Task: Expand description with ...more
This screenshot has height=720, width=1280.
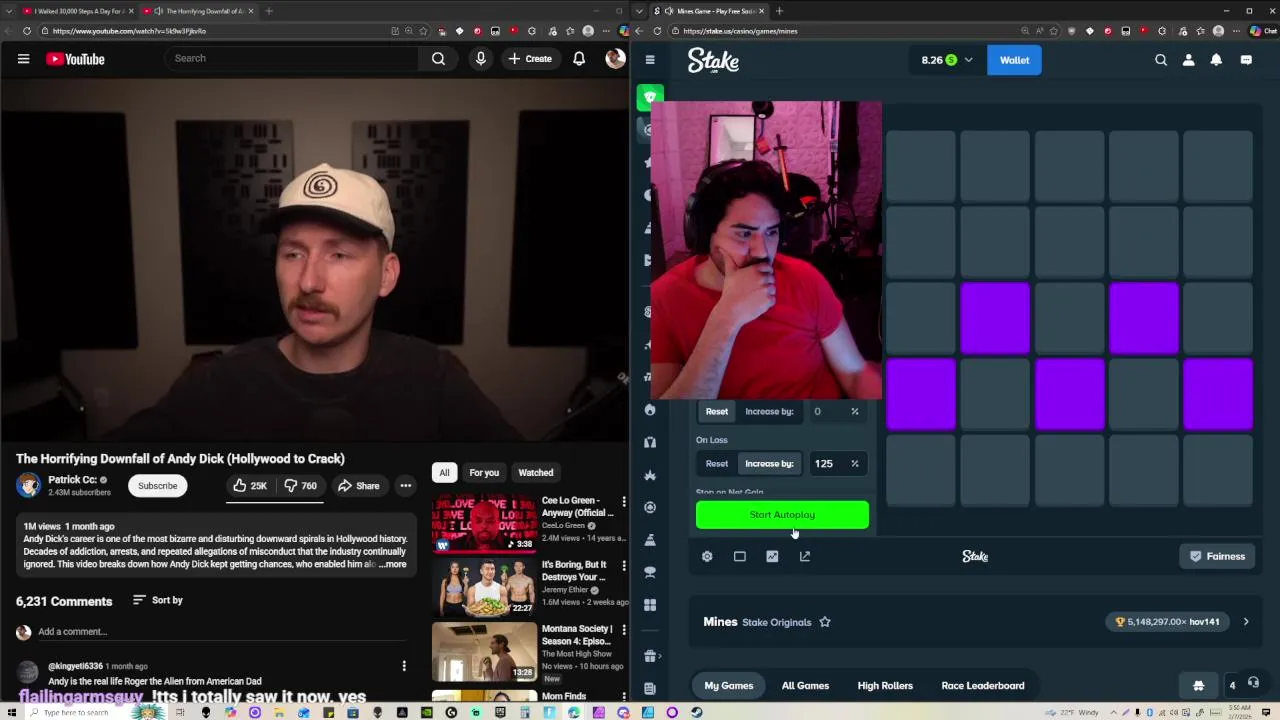Action: click(x=393, y=564)
